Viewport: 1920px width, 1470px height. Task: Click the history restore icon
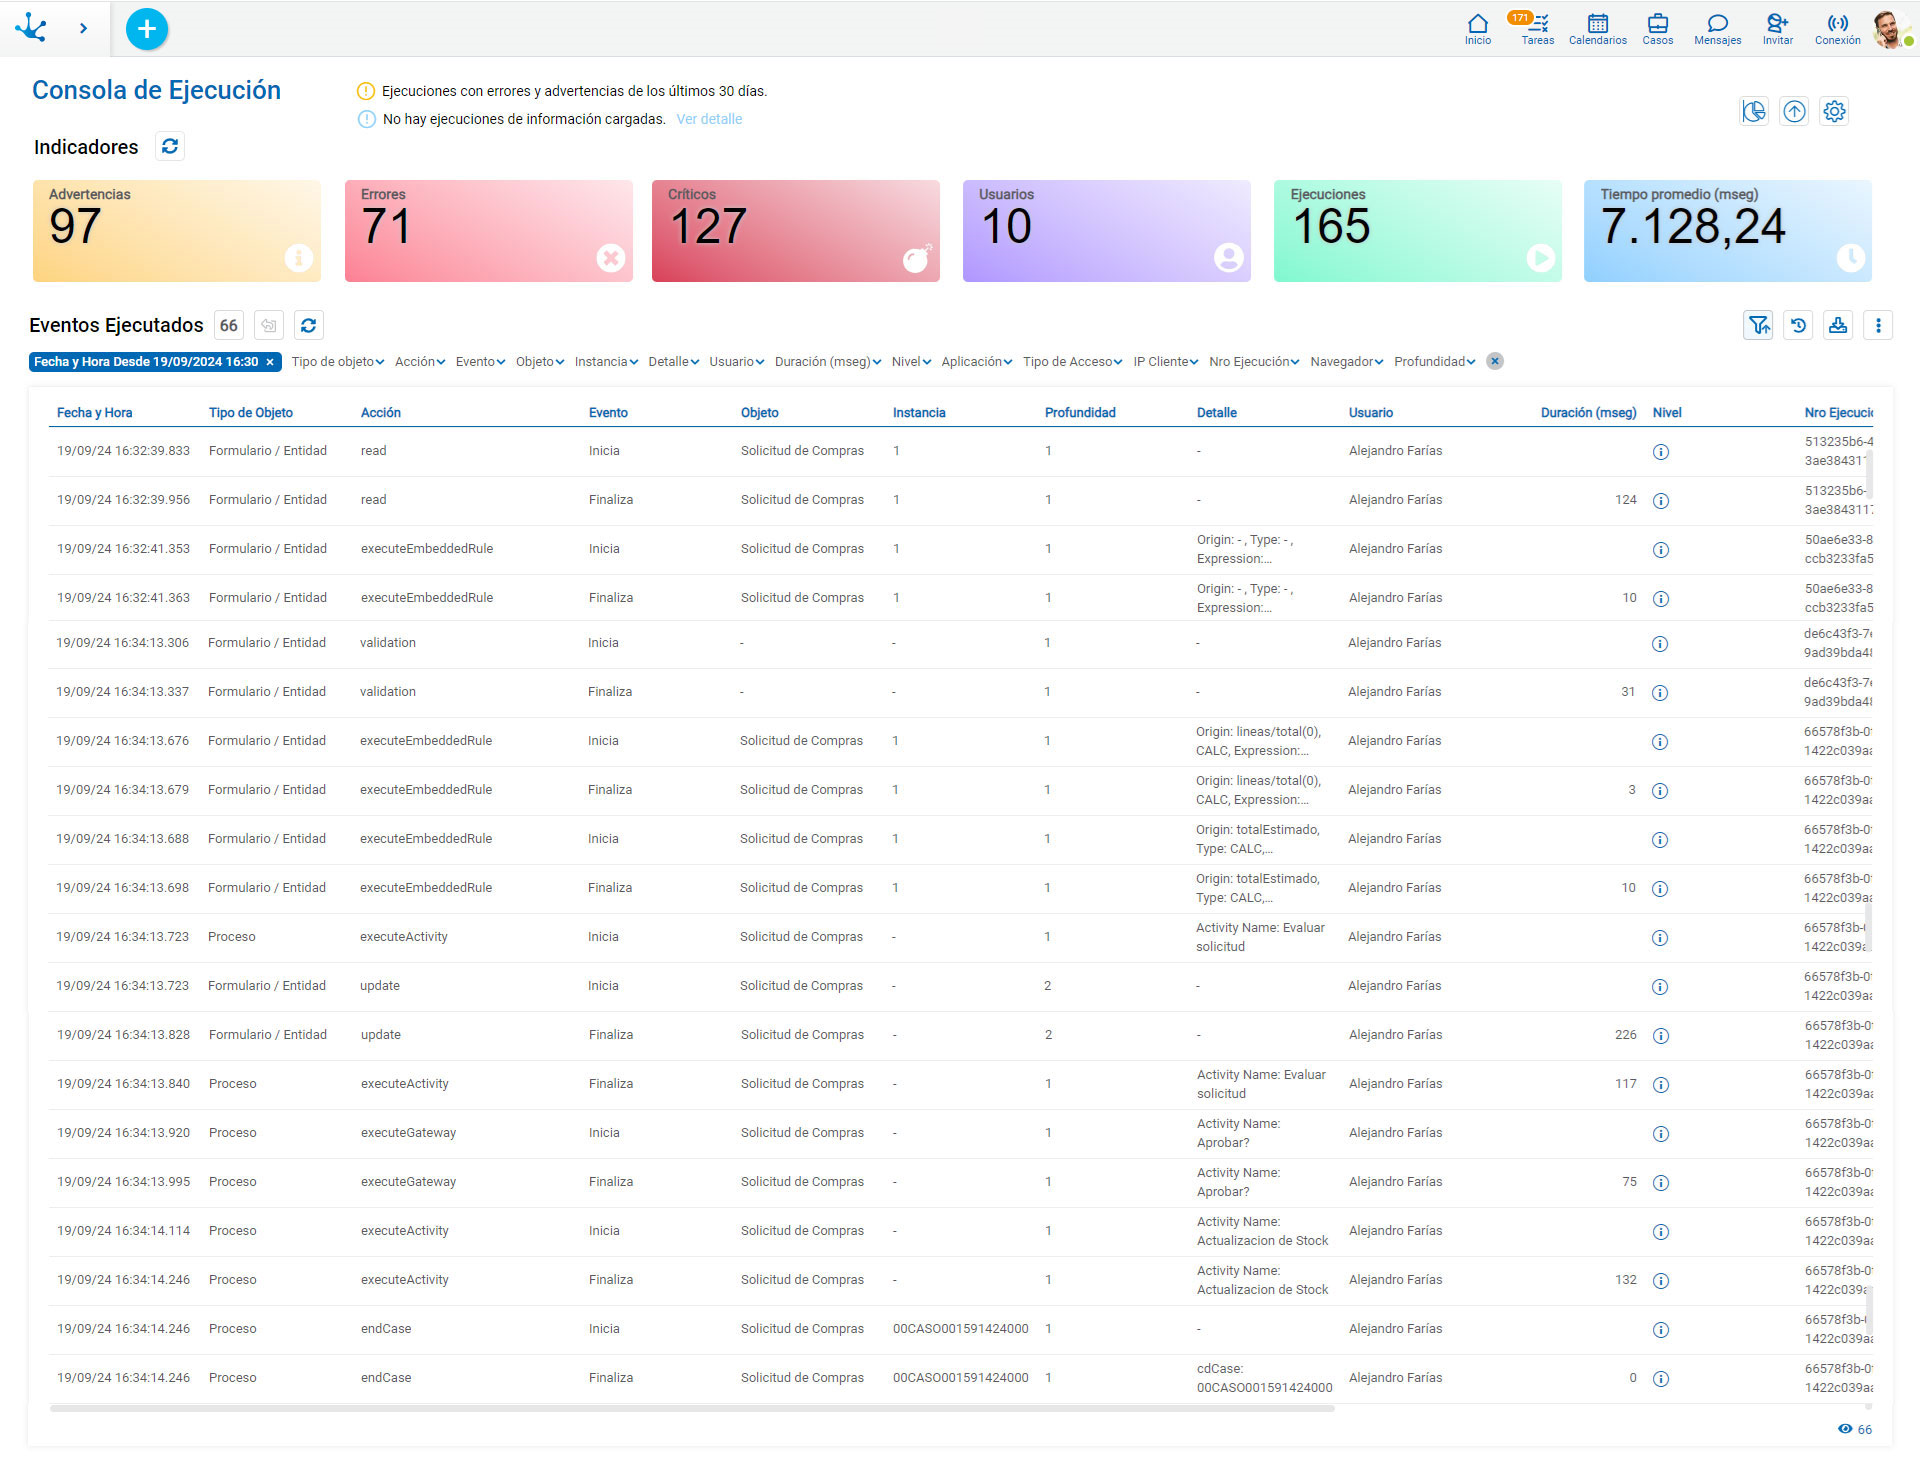pos(1798,325)
